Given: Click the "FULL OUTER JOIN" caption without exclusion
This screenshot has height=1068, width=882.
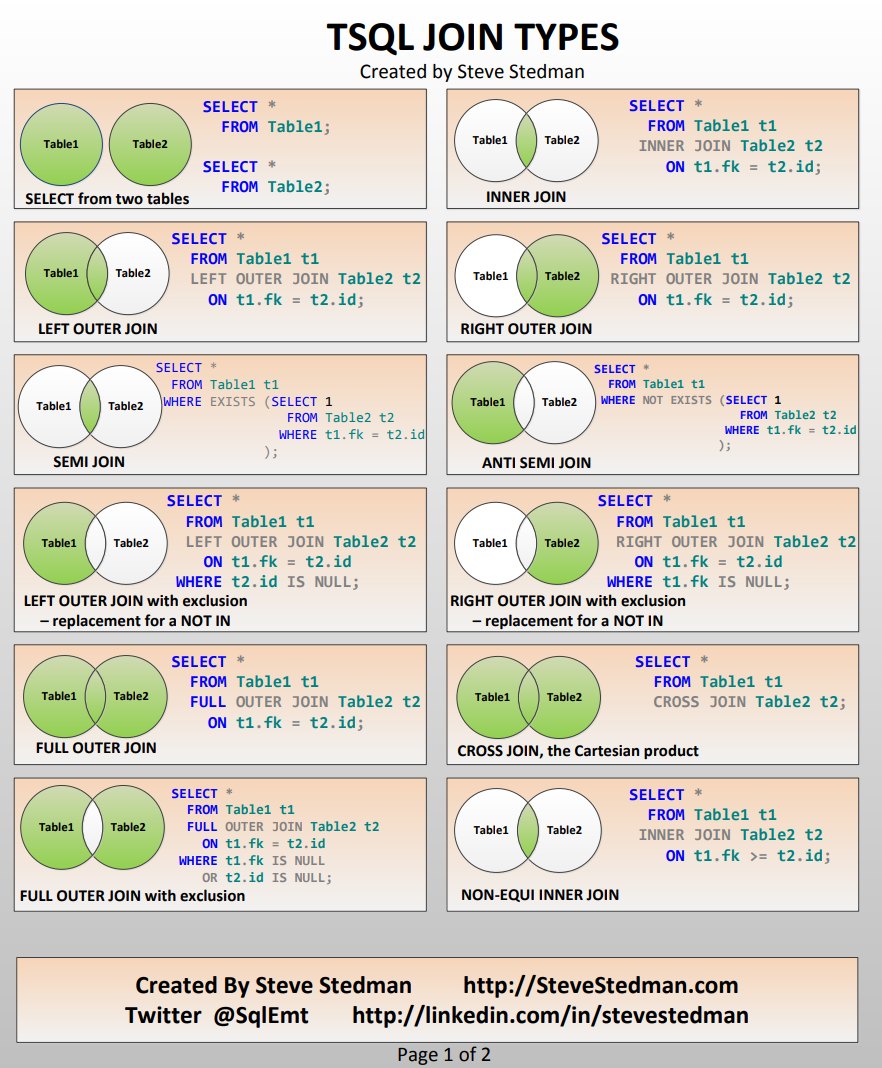Looking at the screenshot, I should click(96, 748).
